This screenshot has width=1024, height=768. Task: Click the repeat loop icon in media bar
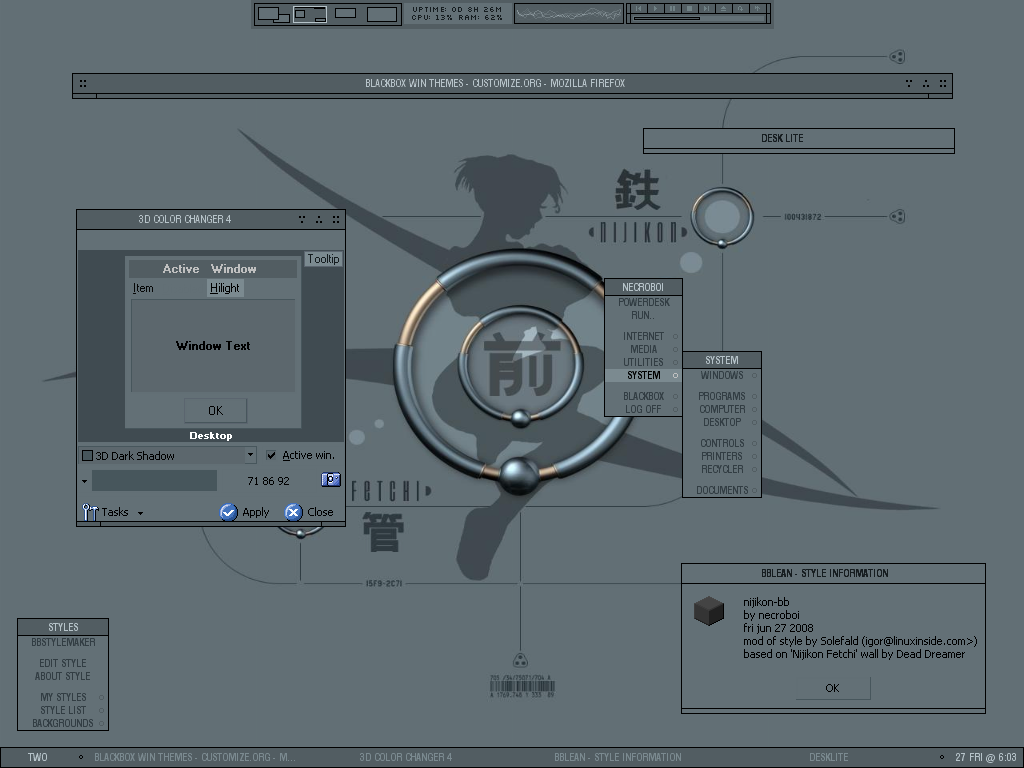741,8
